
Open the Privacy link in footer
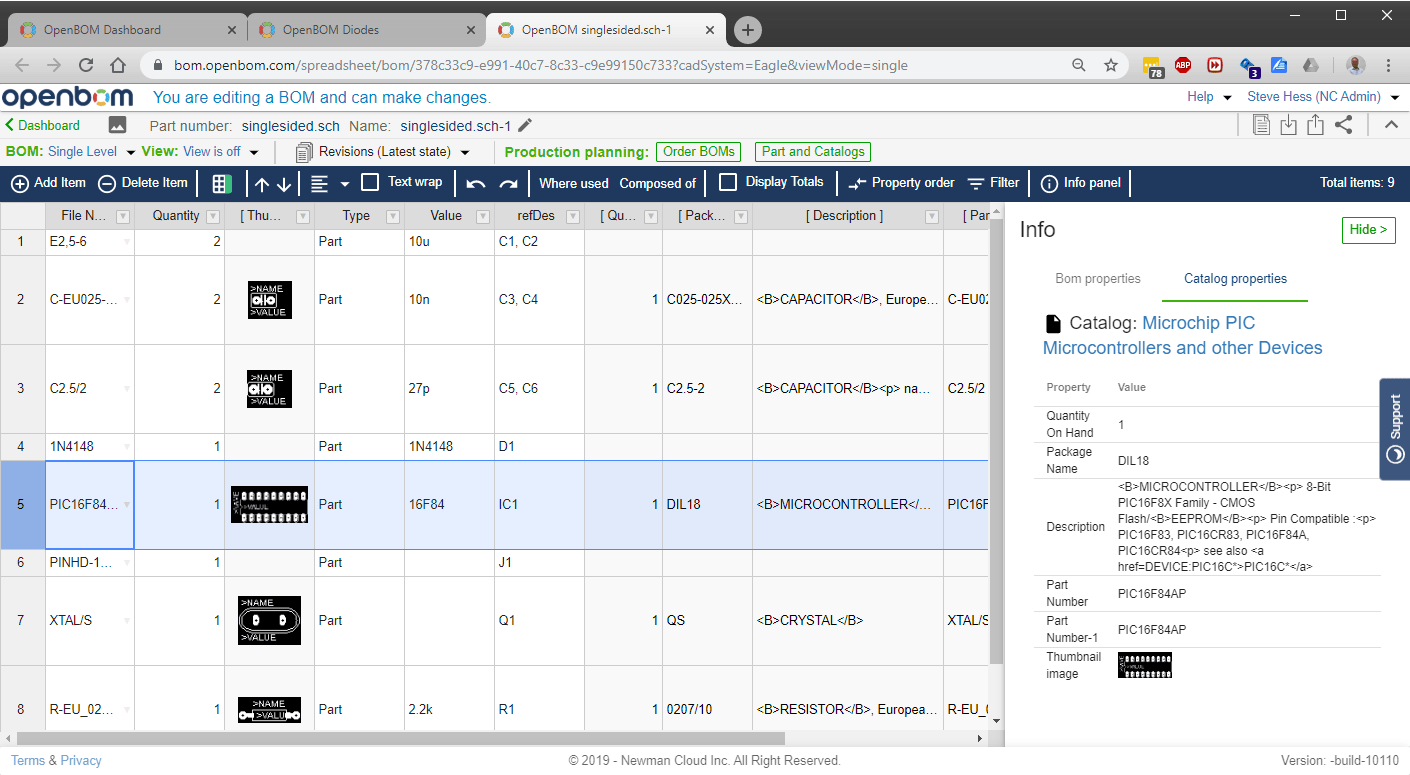81,760
